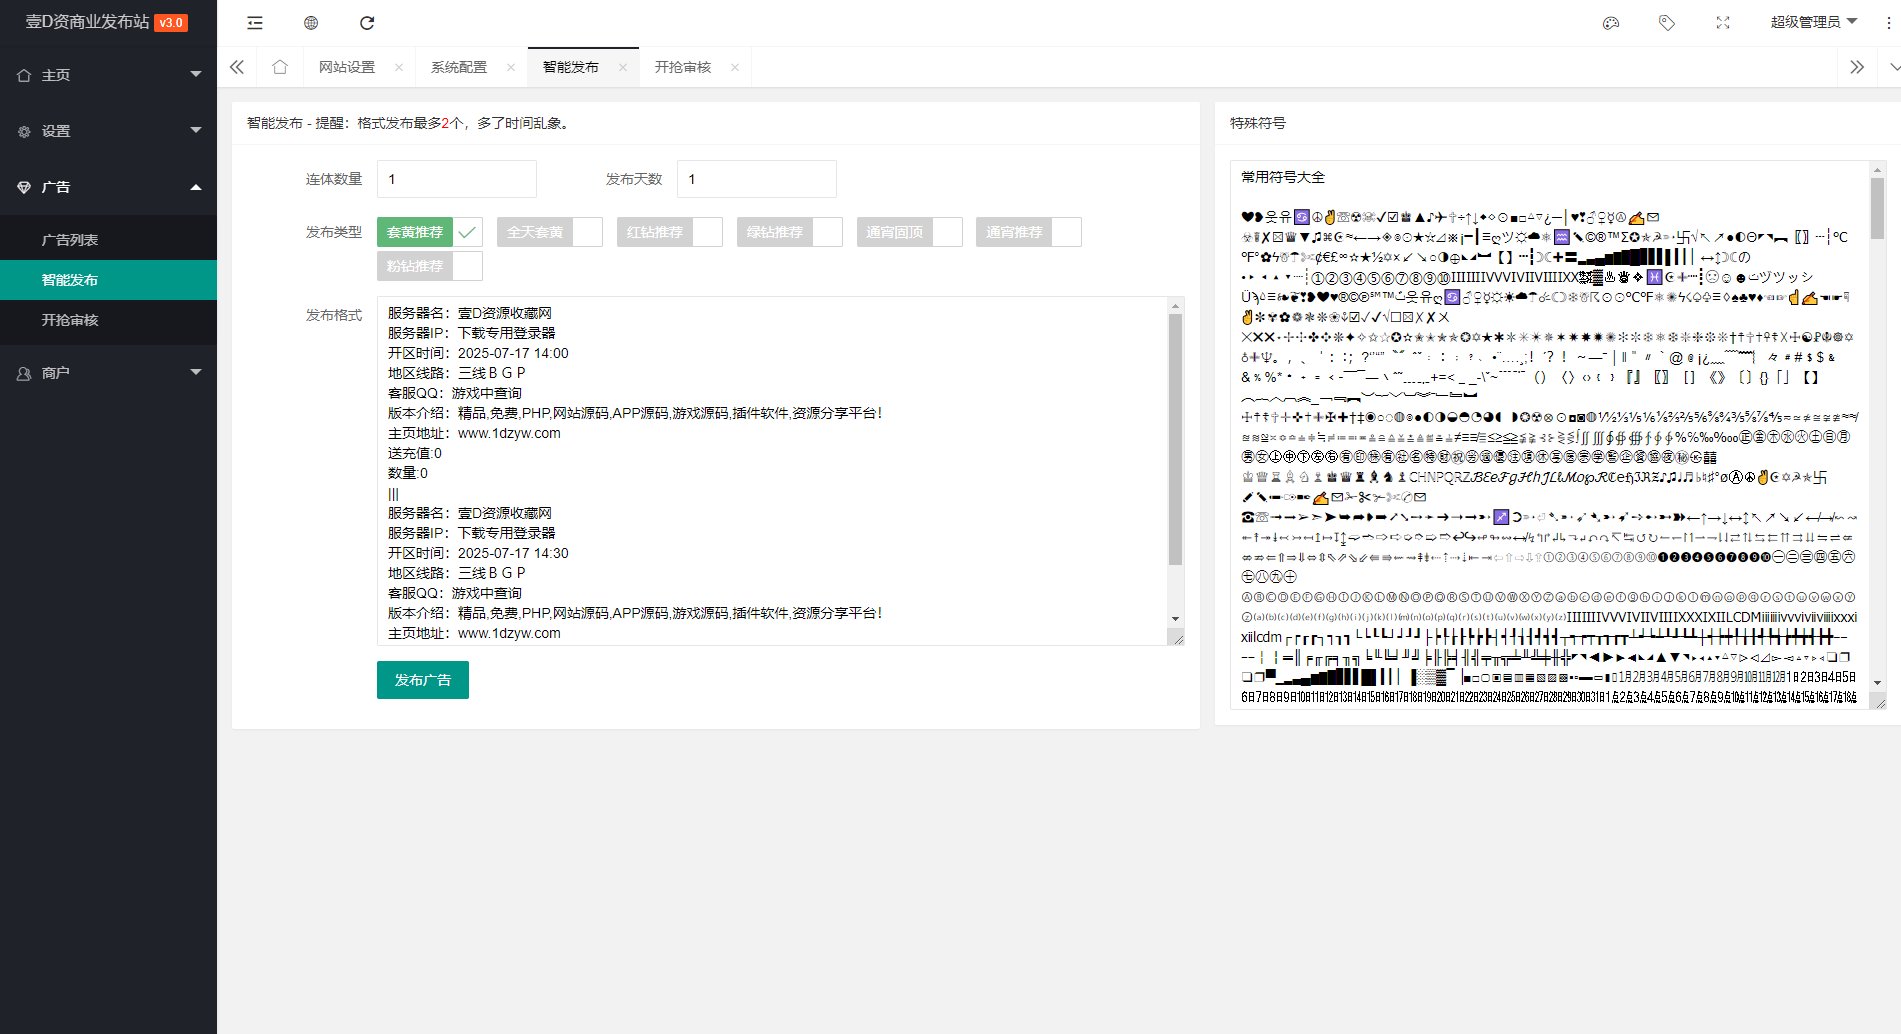1901x1034 pixels.
Task: Click the tag note icon
Action: [x=1667, y=23]
